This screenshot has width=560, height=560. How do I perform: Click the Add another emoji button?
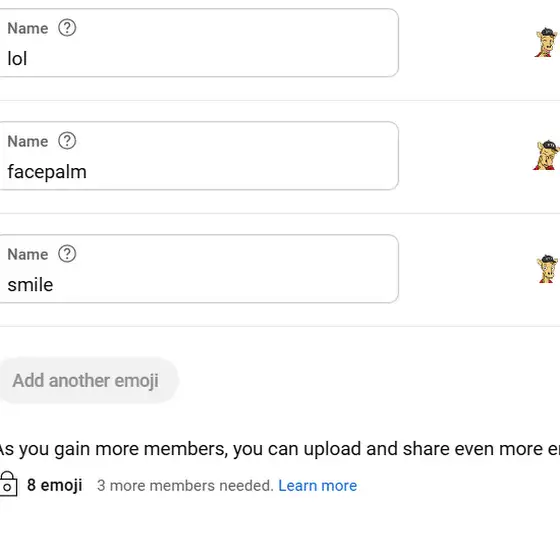point(88,380)
